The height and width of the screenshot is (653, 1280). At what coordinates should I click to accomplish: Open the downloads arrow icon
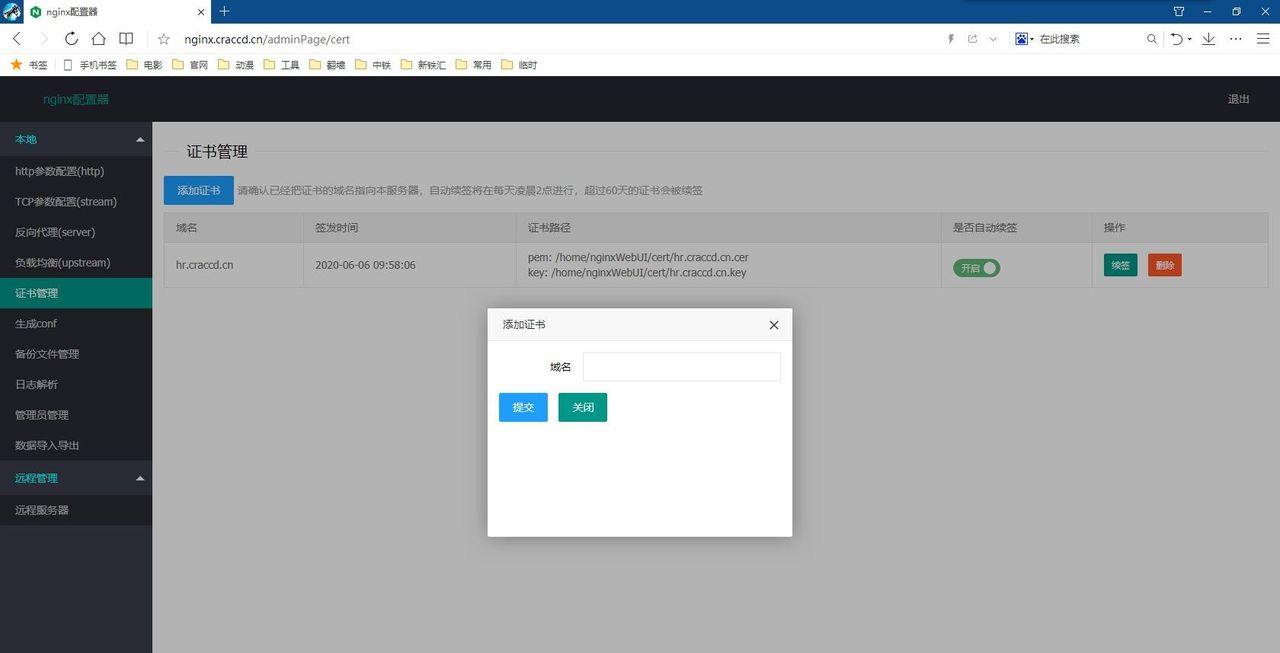click(x=1208, y=39)
